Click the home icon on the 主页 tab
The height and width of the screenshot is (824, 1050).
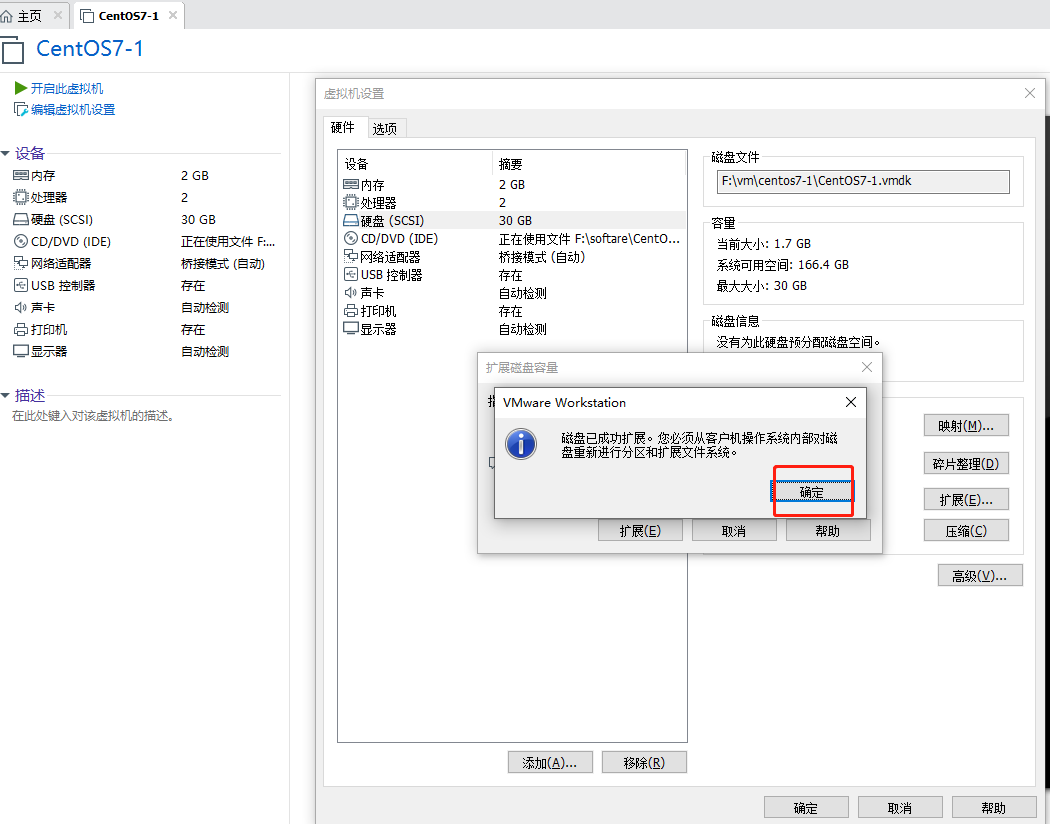tap(7, 15)
